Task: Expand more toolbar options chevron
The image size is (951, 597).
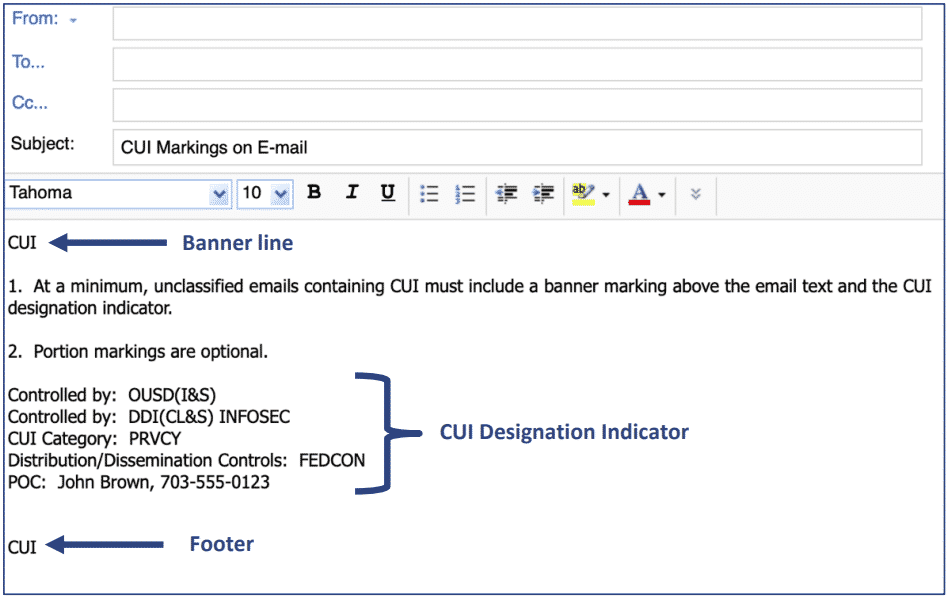Action: 696,194
